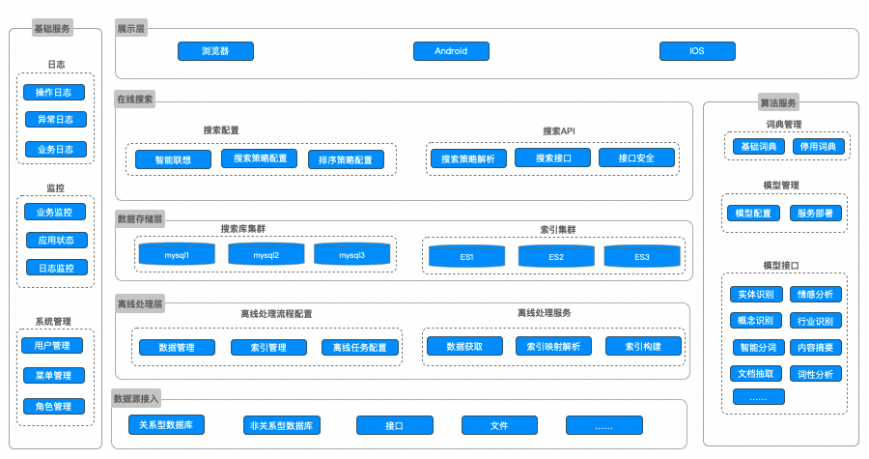Select the 菜单管理 box
The width and height of the screenshot is (869, 459).
click(x=54, y=375)
